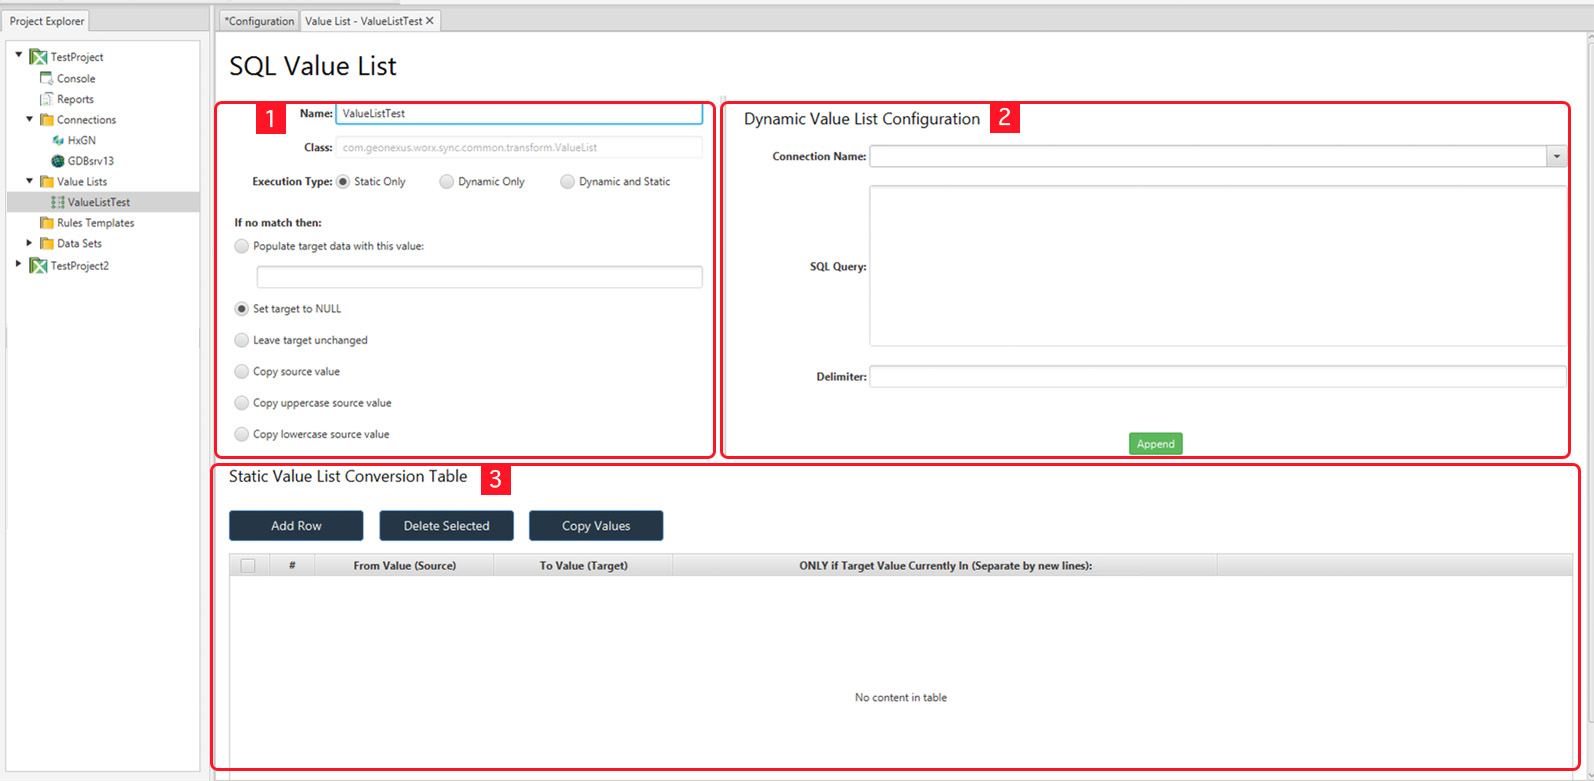
Task: Select the ValueListTest list icon
Action: [x=58, y=202]
